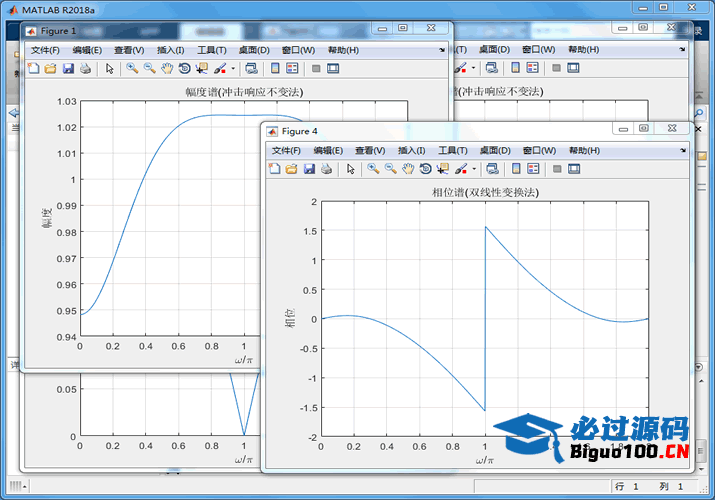Viewport: 715px width, 500px height.
Task: Click Insert Colorbar icon in Figure 1
Action: click(x=275, y=68)
